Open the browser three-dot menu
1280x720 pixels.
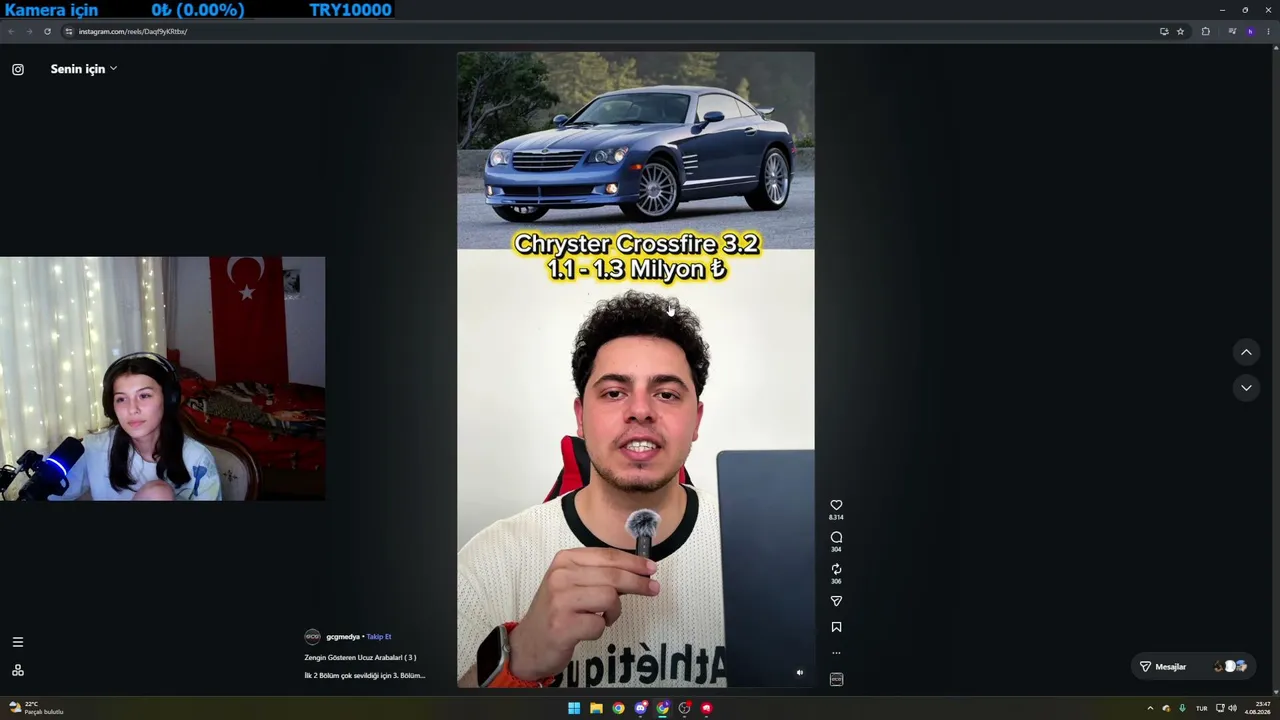click(x=1269, y=31)
